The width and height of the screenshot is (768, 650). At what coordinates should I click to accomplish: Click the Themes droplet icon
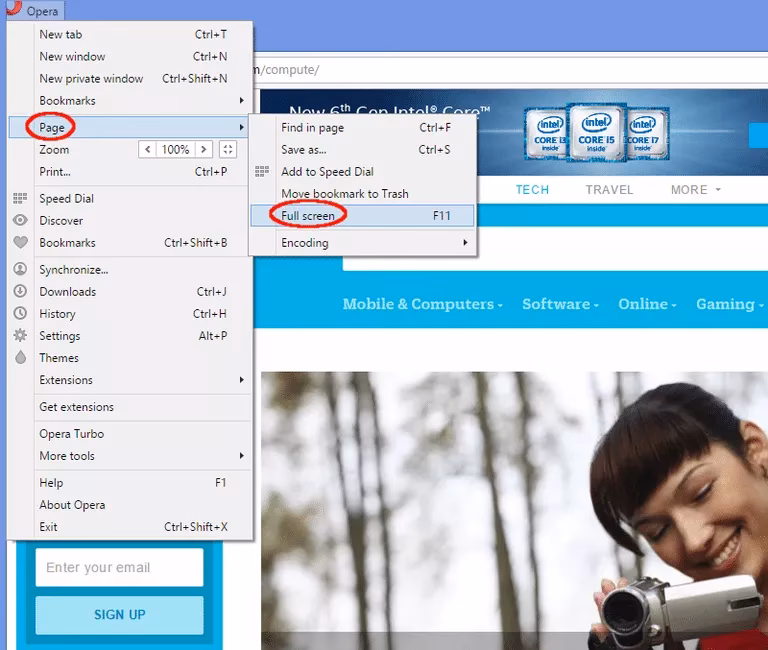point(20,357)
